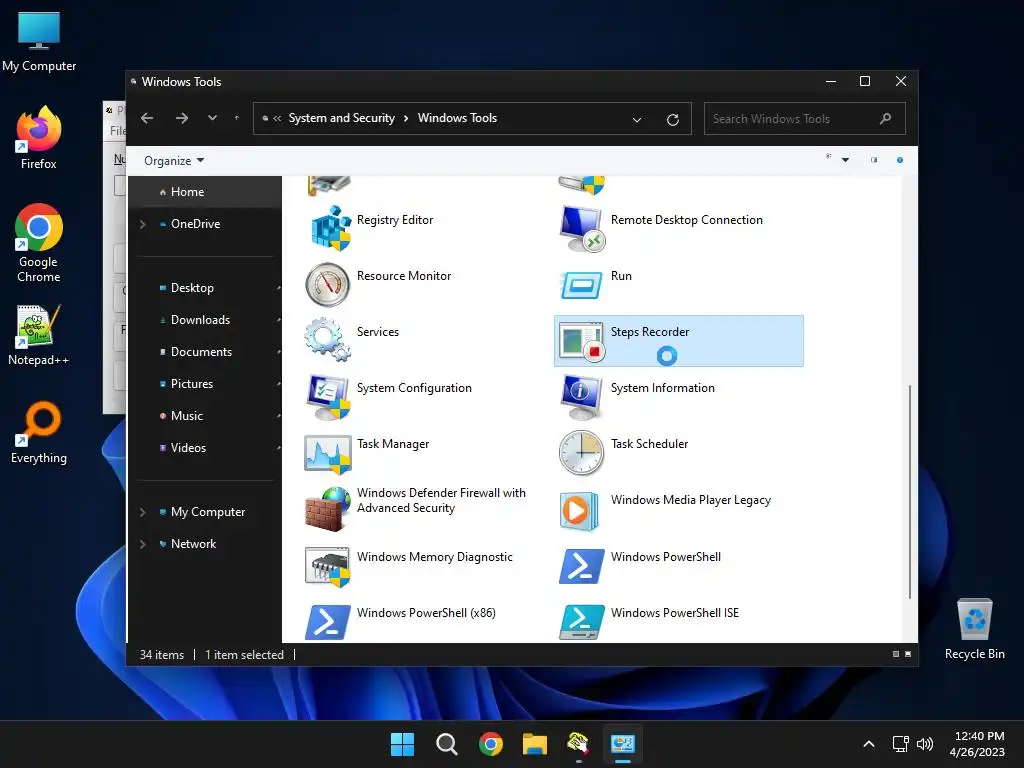Open the volume speaker tray icon

click(x=925, y=744)
